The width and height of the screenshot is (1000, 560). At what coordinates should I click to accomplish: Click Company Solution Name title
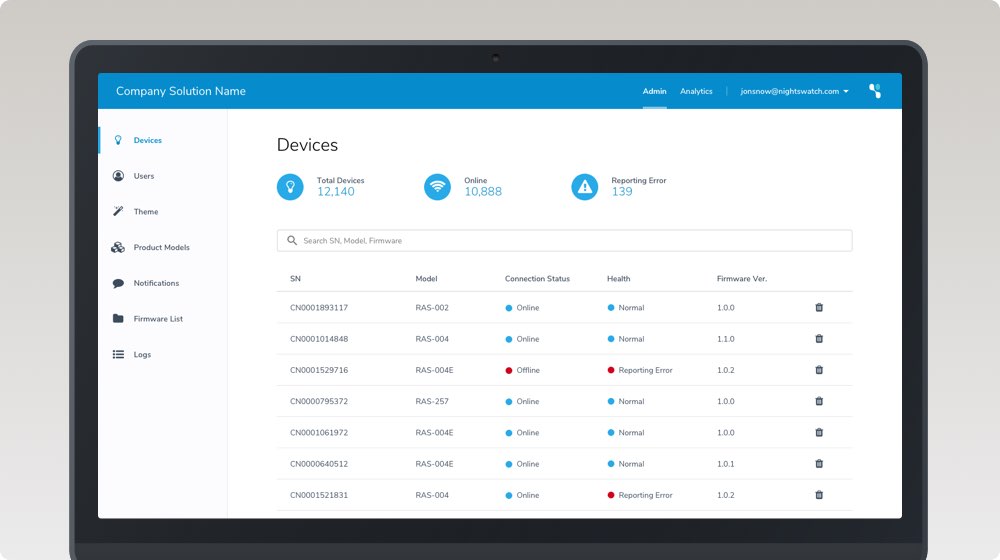(x=181, y=91)
